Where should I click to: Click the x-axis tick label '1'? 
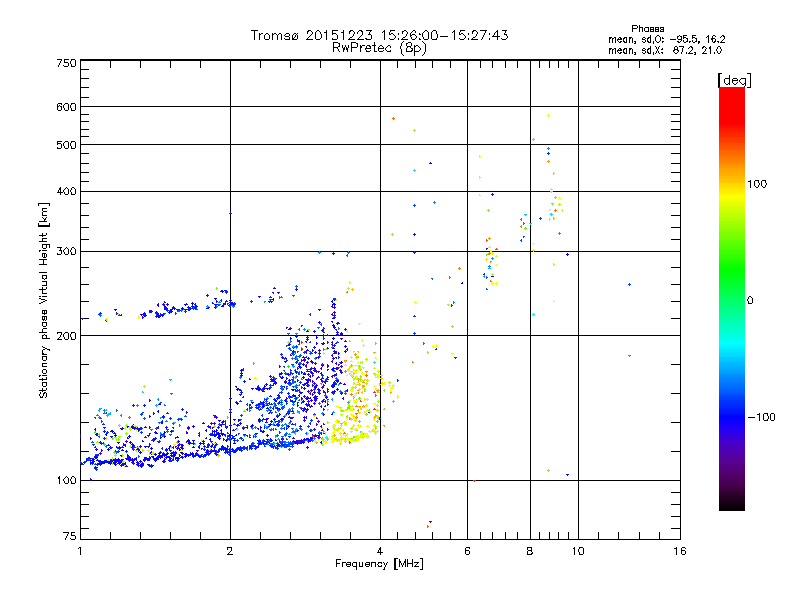(80, 551)
